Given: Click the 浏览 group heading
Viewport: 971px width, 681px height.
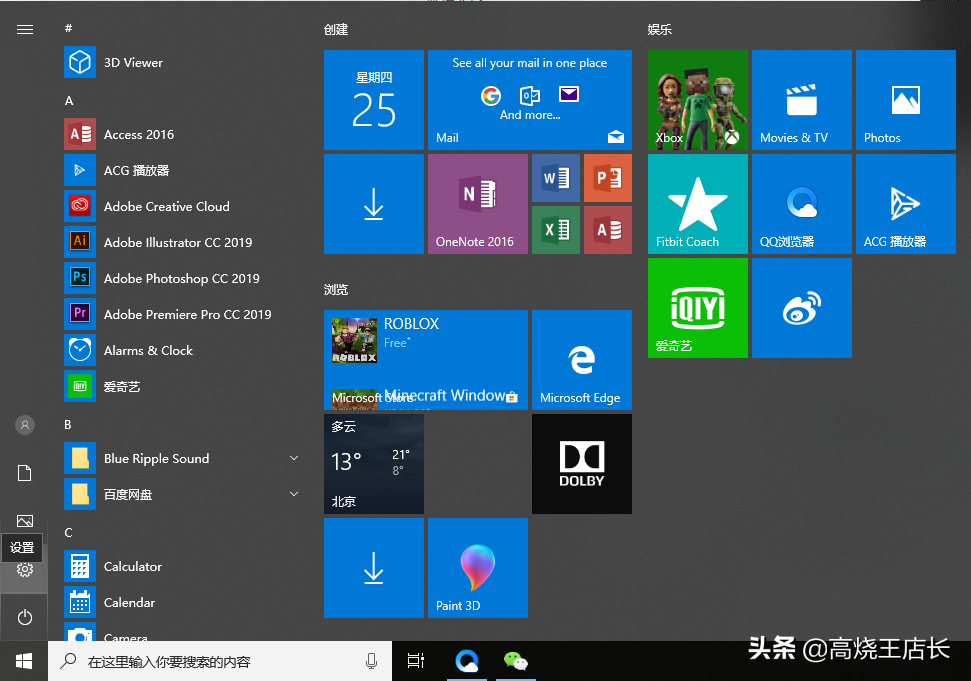Looking at the screenshot, I should click(x=336, y=290).
